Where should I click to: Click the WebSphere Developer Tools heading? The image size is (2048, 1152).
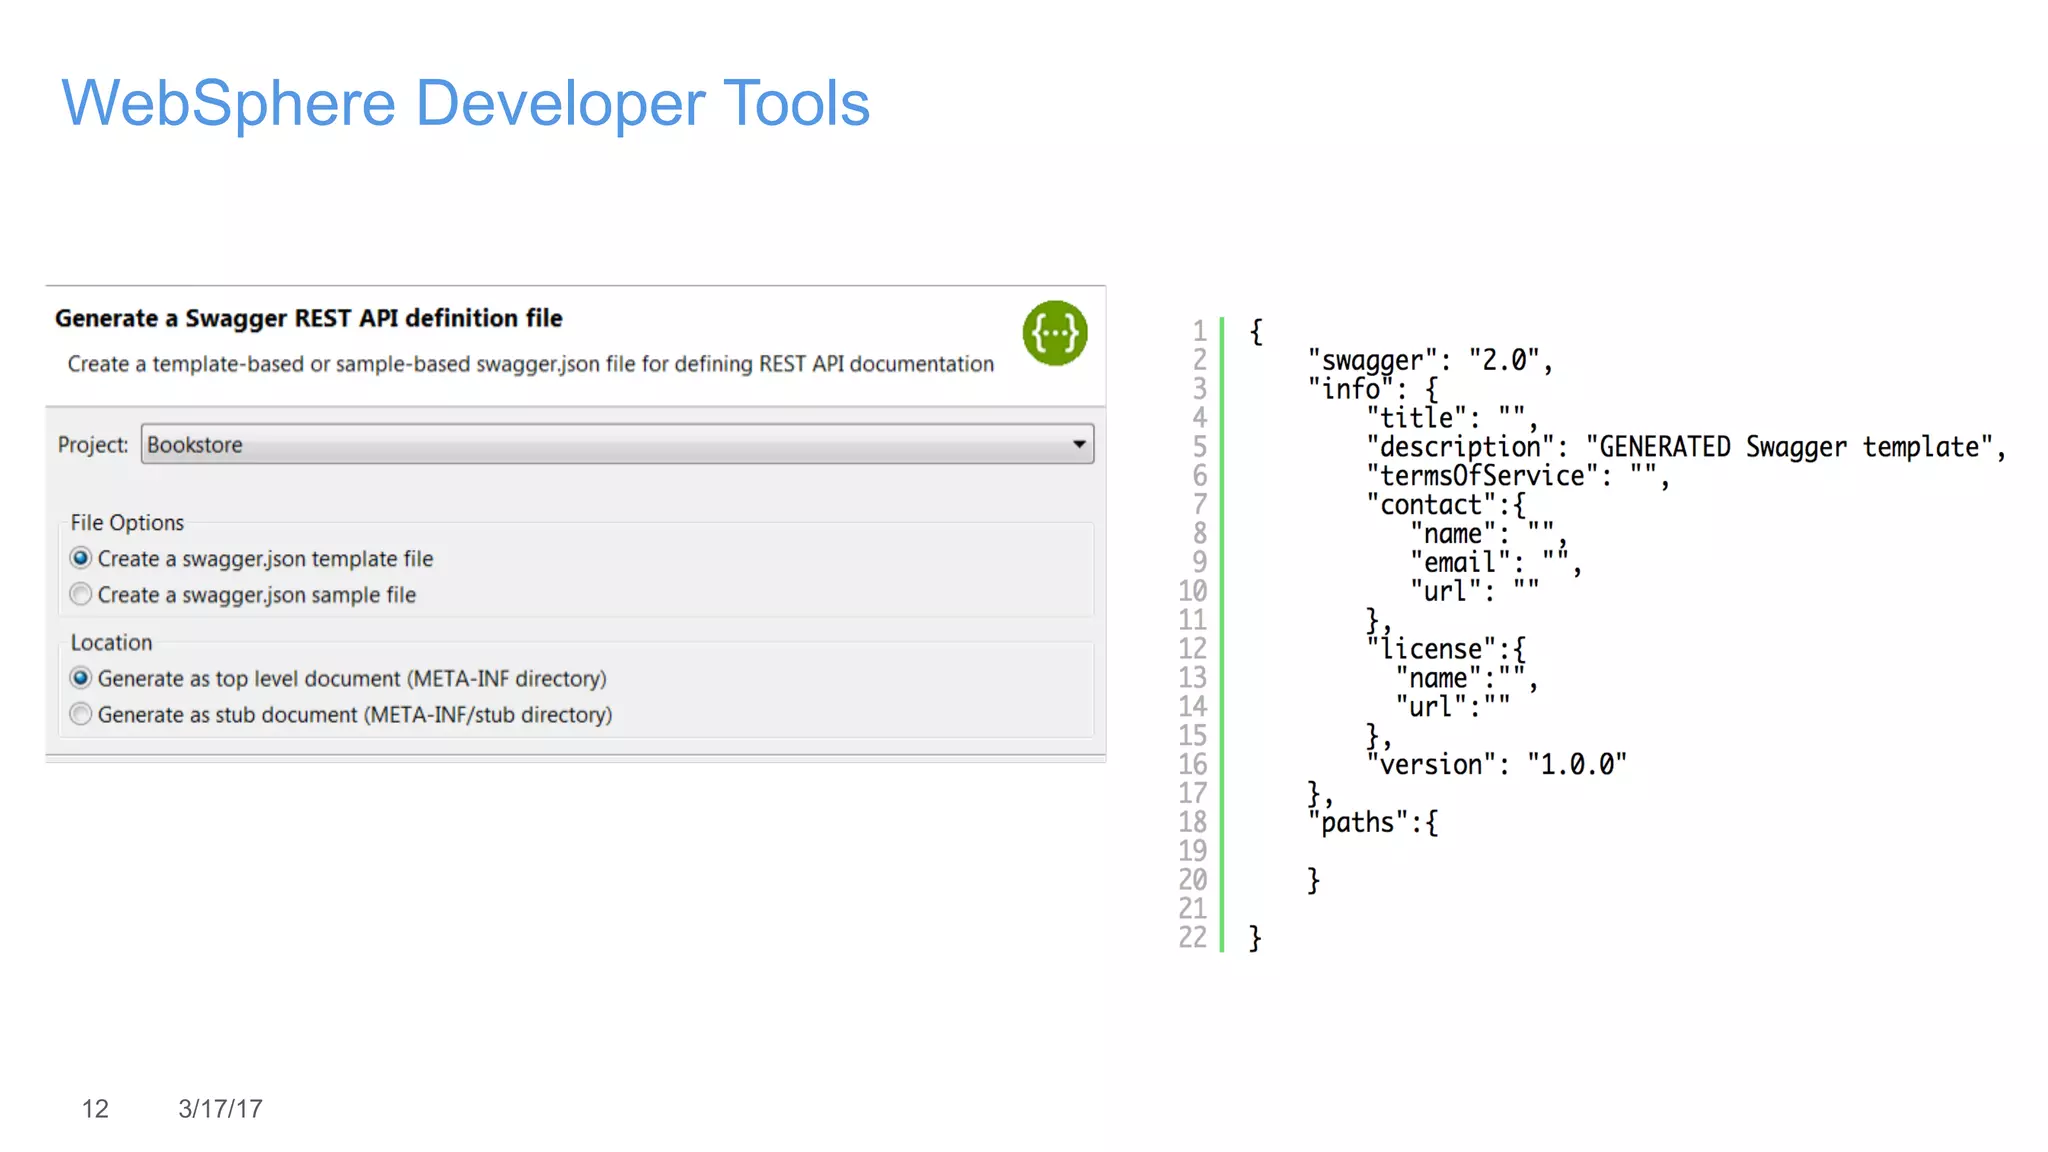coord(465,103)
